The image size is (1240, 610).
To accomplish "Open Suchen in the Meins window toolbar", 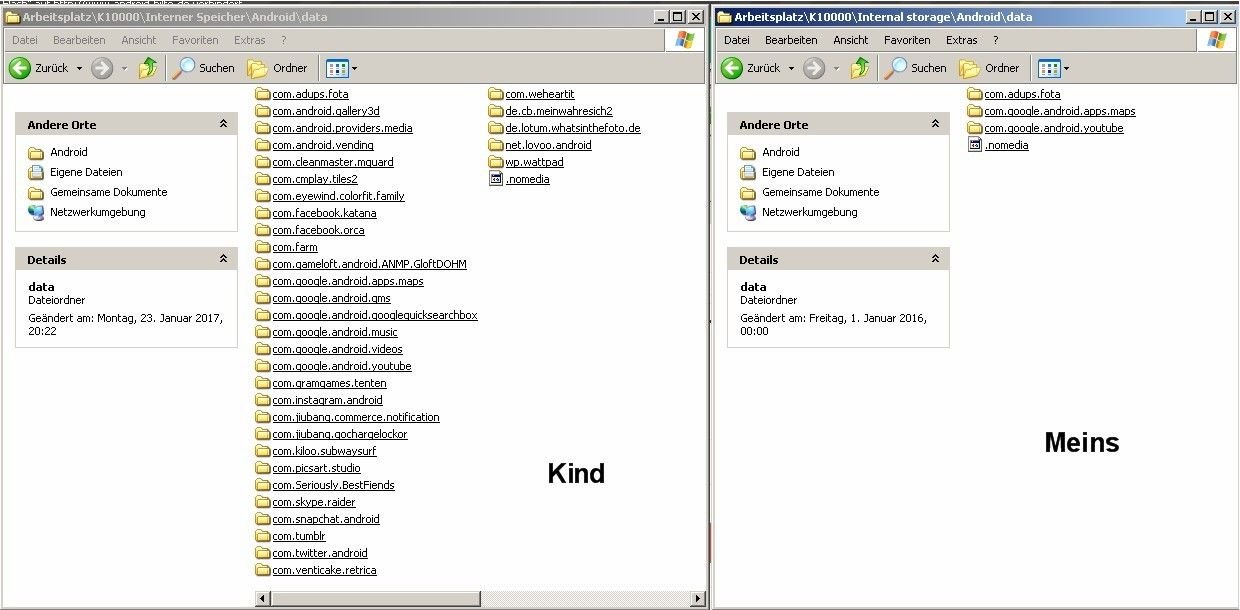I will tap(916, 68).
